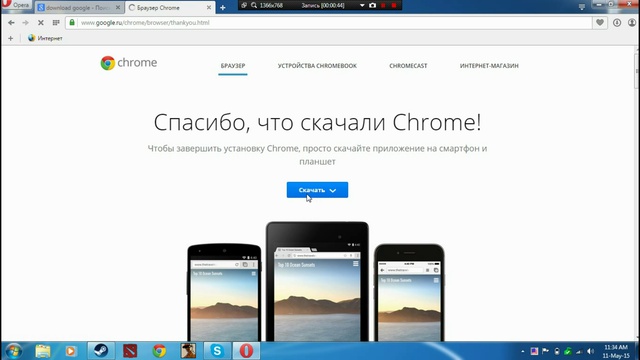The image size is (640, 360).
Task: Click the green security padlock icon
Action: (x=72, y=22)
